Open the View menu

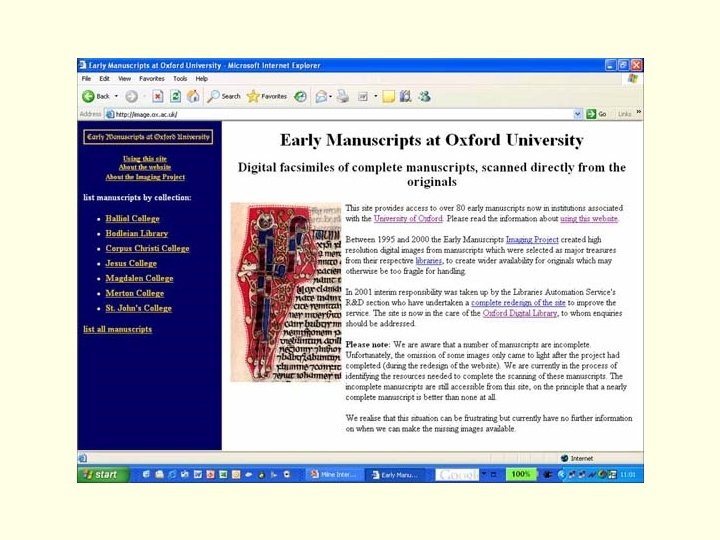124,79
